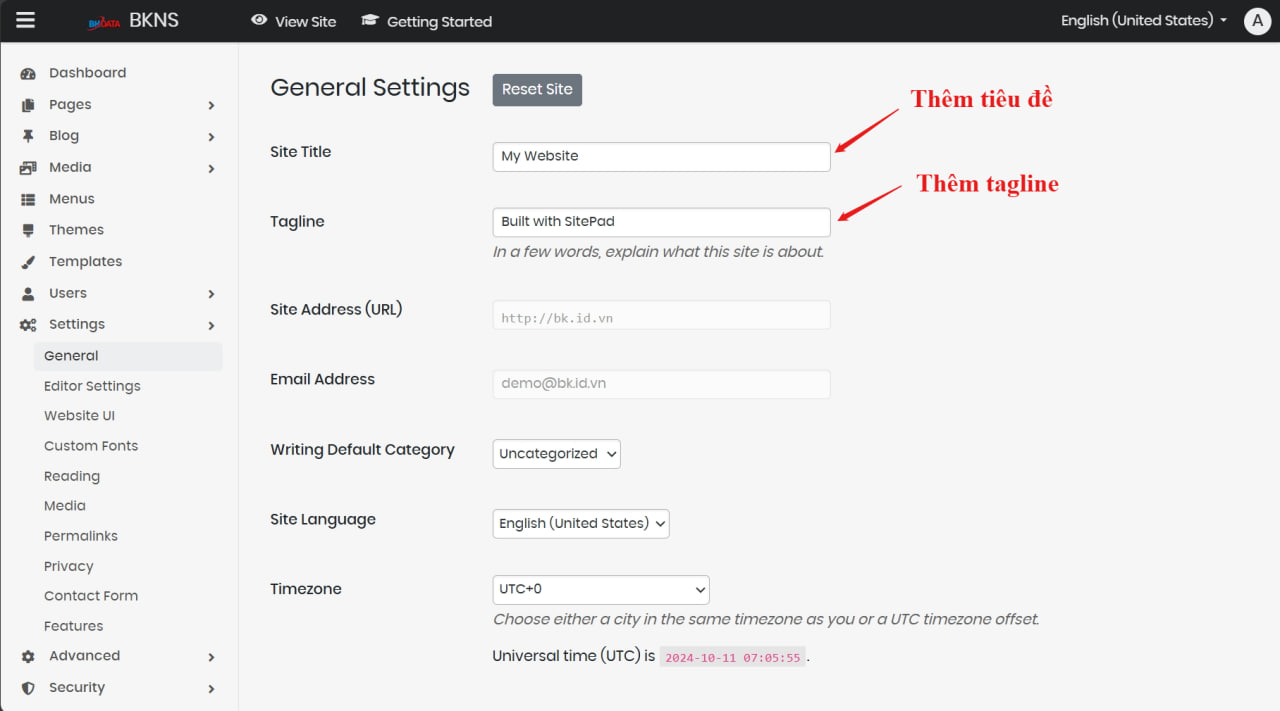
Task: Click the UTC timestamp 2024-10-11 07:05:55
Action: point(733,657)
